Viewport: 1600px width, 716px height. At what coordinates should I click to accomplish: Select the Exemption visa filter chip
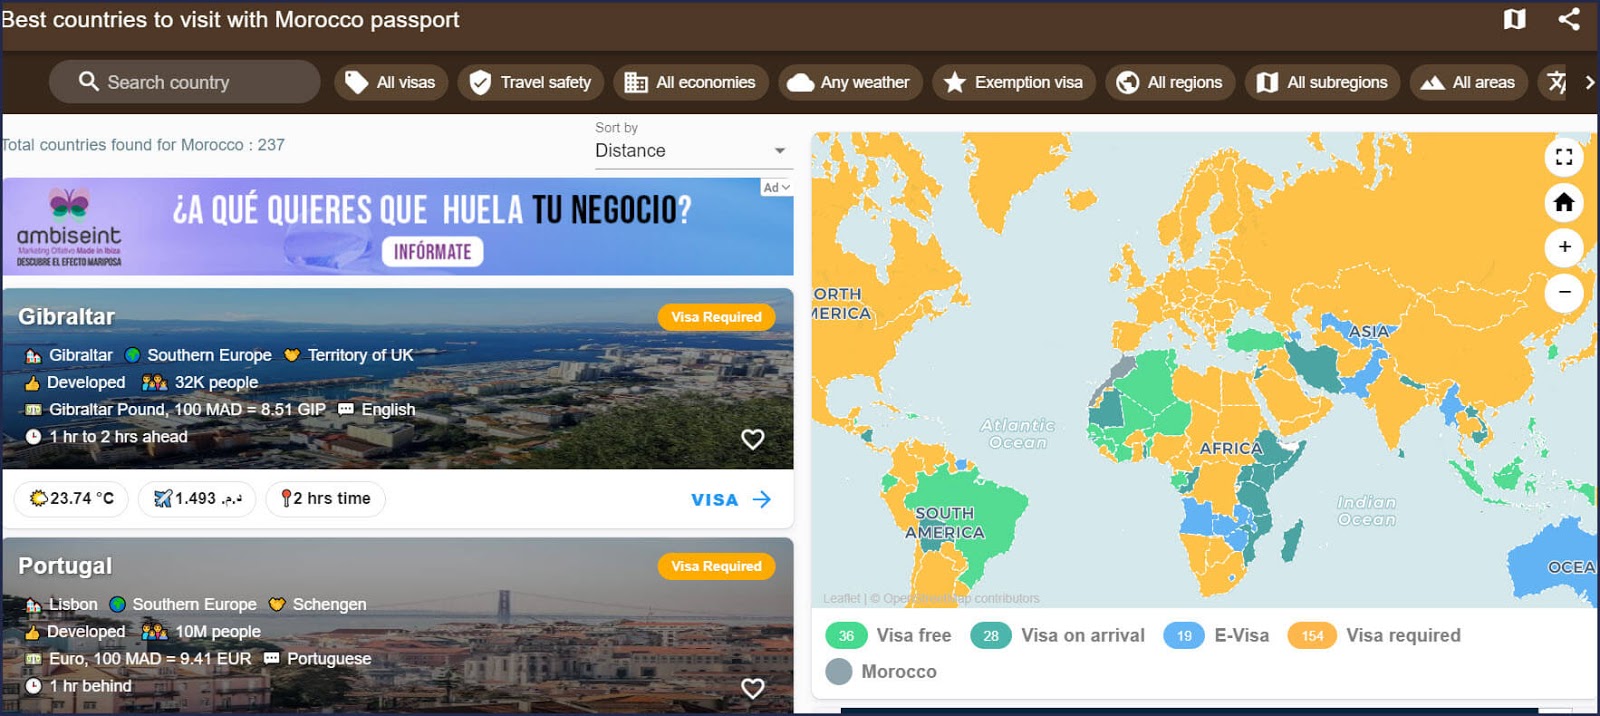[1014, 82]
